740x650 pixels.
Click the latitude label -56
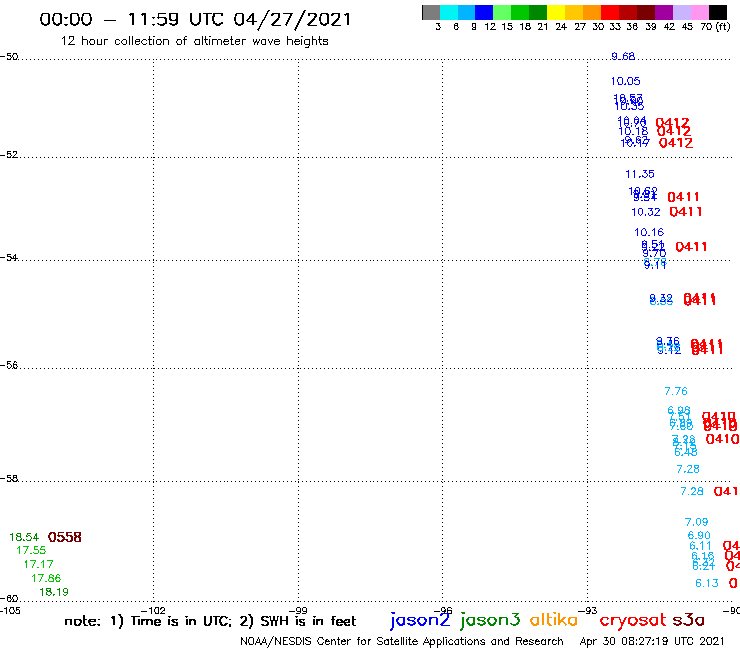(9, 365)
